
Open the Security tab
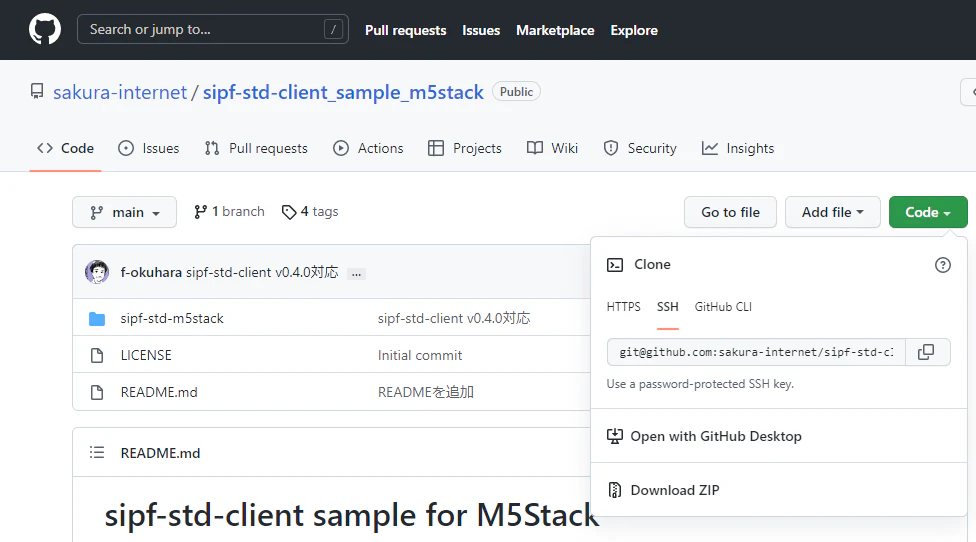coord(640,148)
